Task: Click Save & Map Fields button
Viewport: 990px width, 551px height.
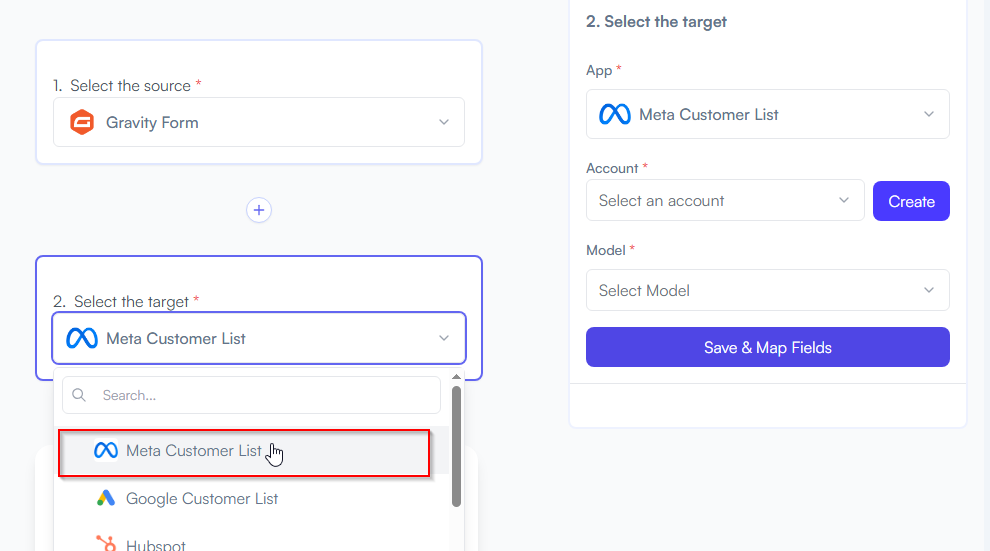Action: tap(768, 347)
